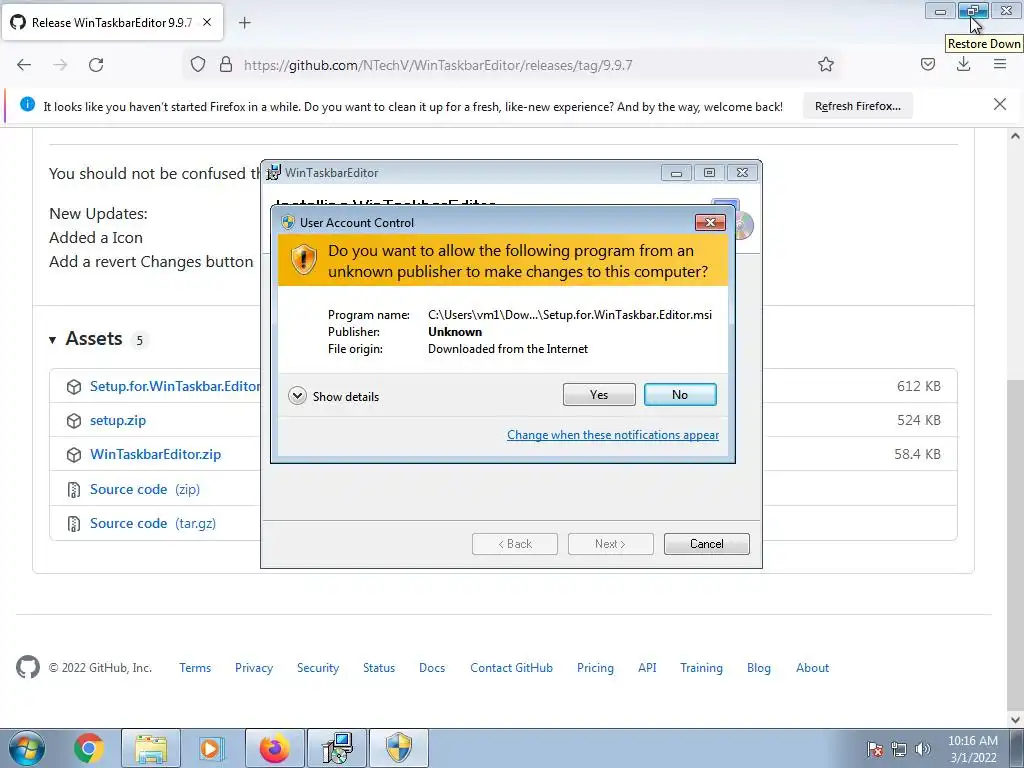Open 'Change when these notifications appear' link
This screenshot has height=768, width=1024.
(613, 435)
